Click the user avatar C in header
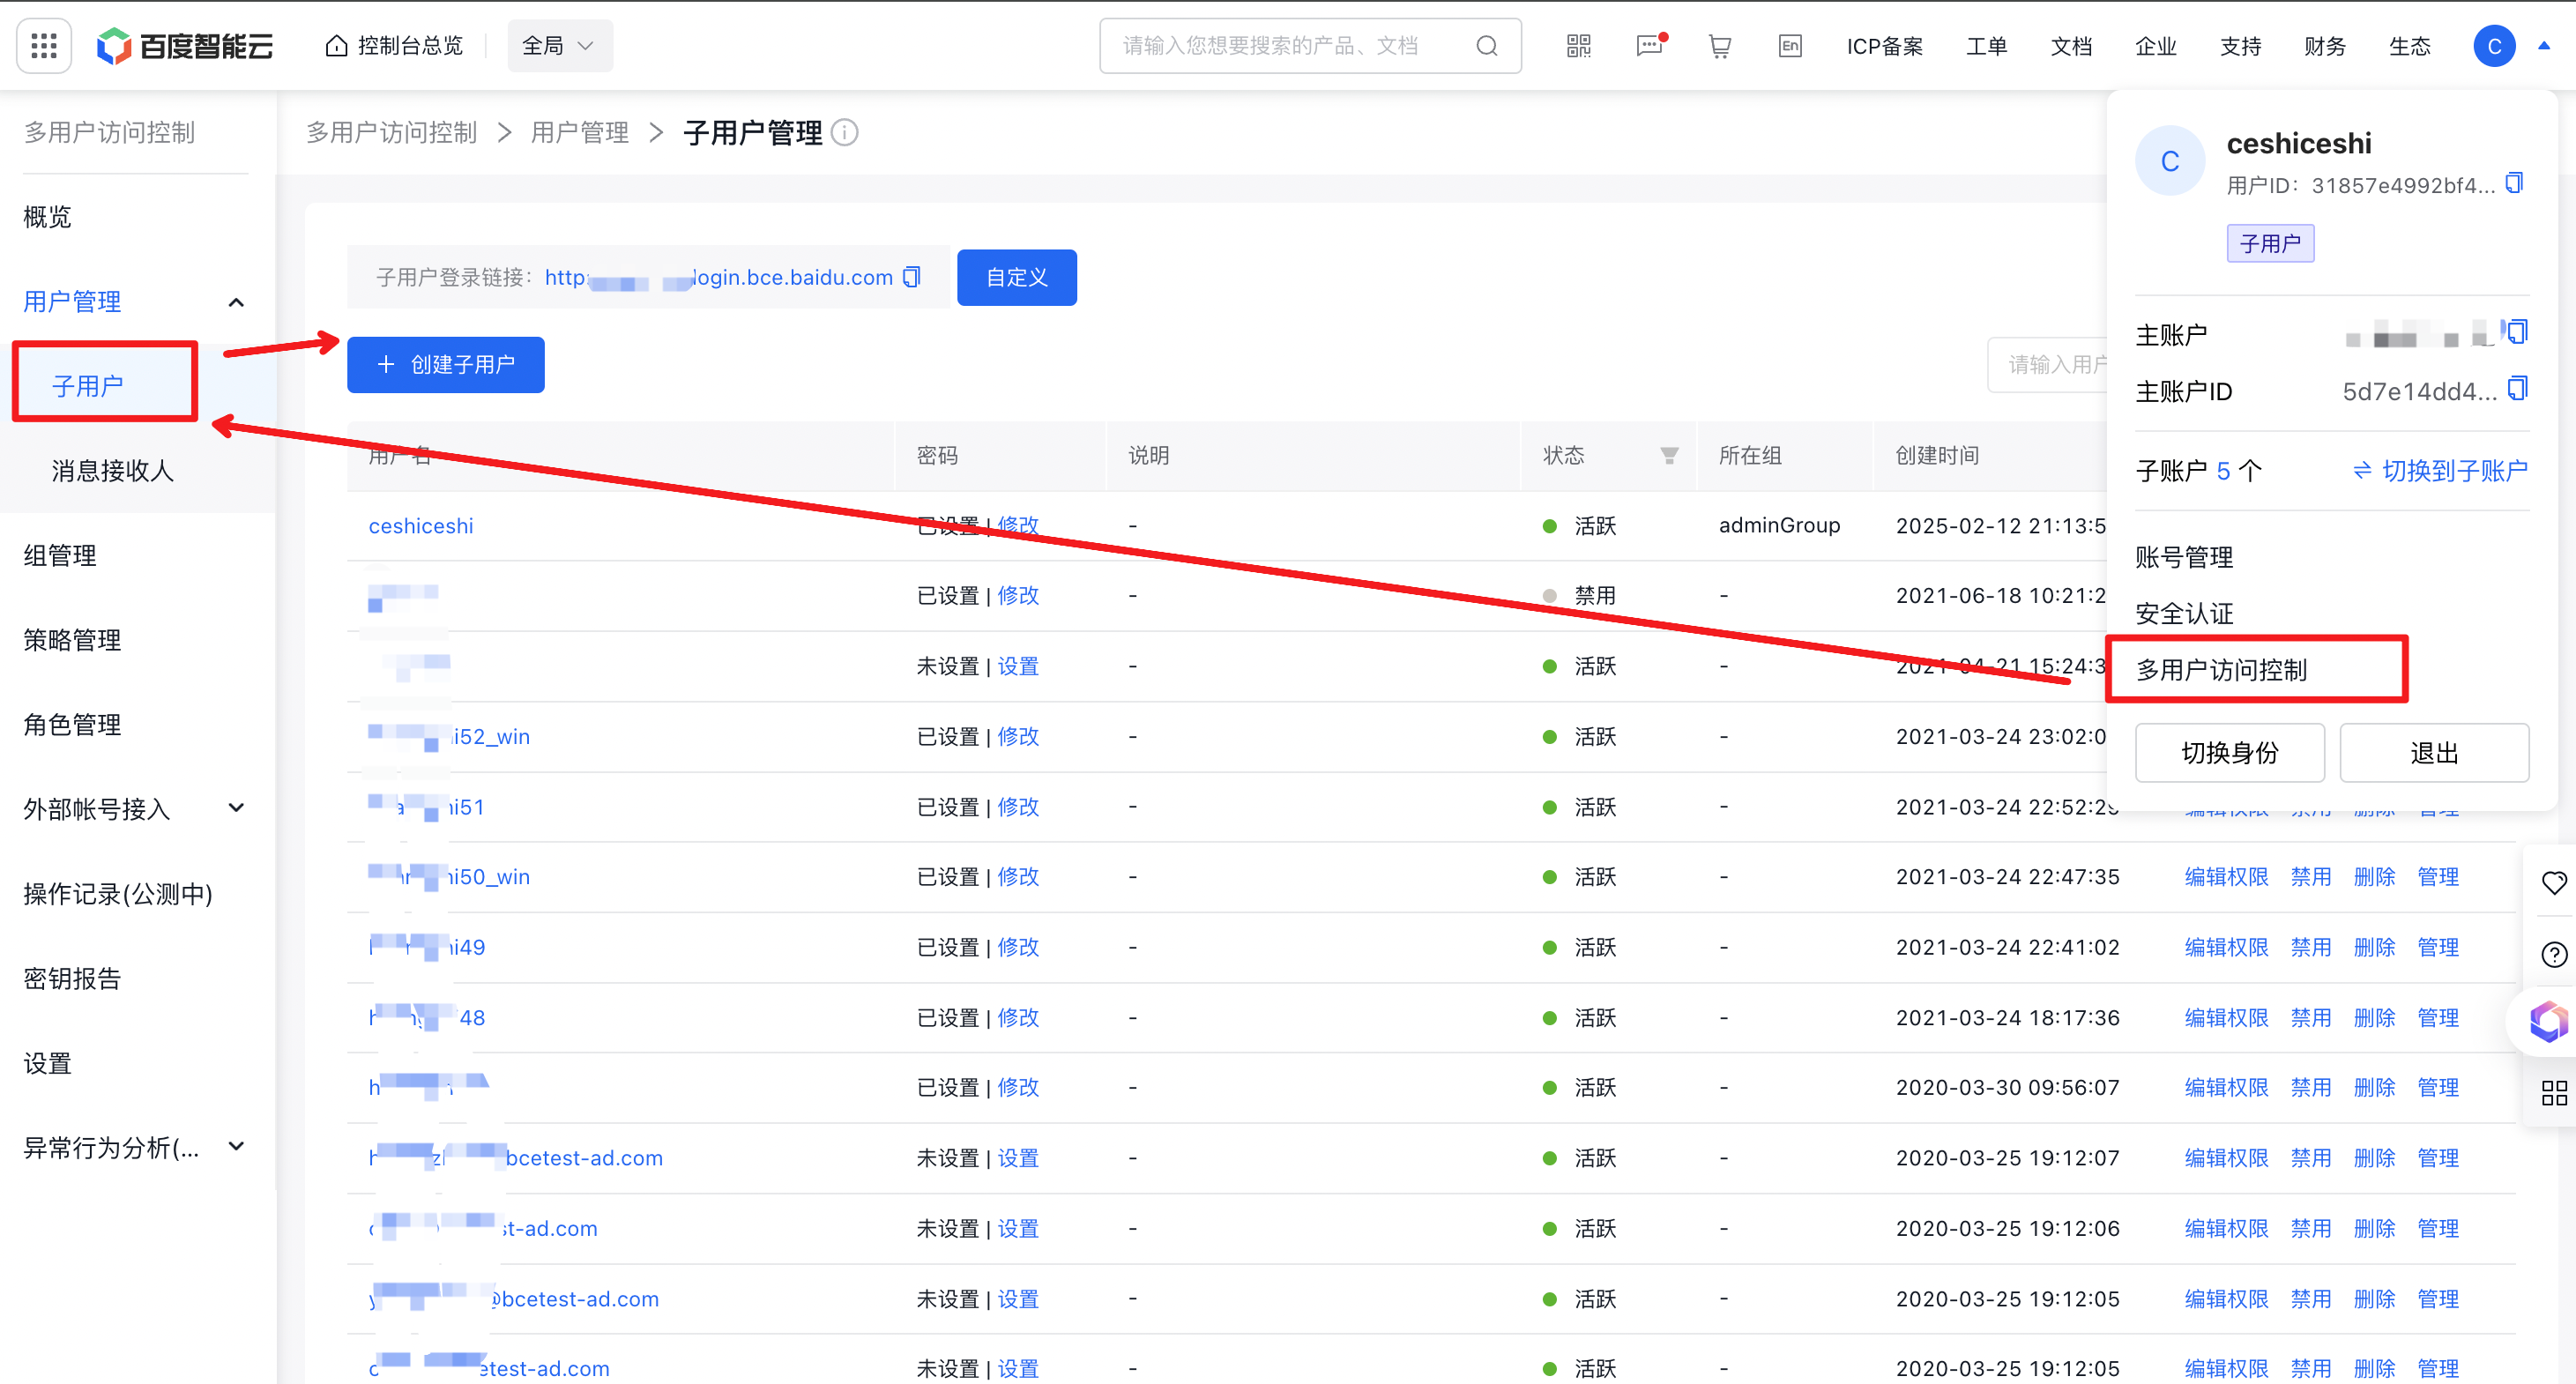Screen dimensions: 2576x1384 point(2494,46)
